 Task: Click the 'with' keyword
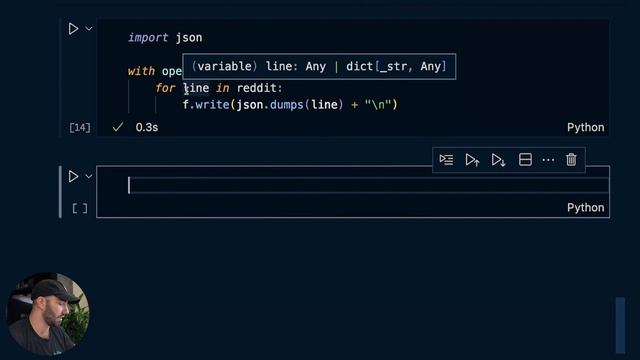coord(141,71)
